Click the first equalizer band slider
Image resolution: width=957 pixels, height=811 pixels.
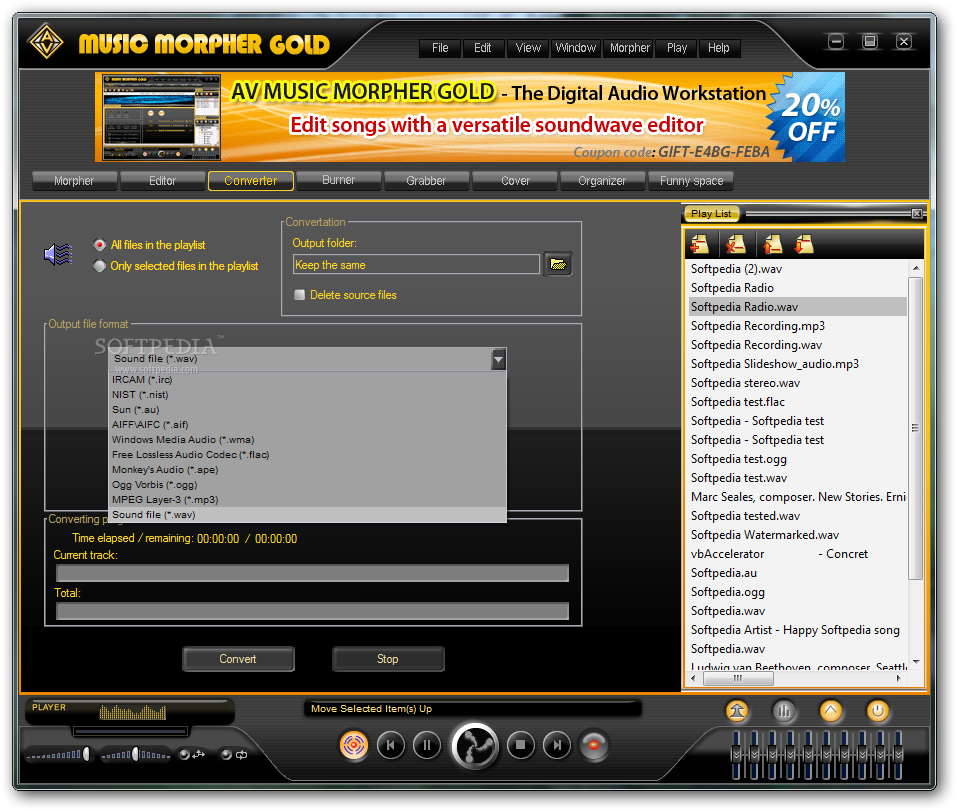click(736, 755)
